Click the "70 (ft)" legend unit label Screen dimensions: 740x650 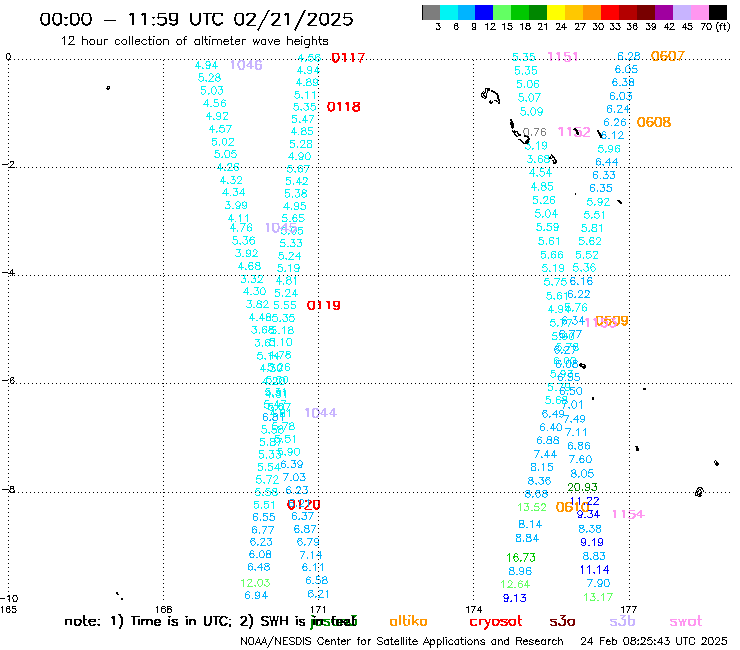[x=715, y=26]
